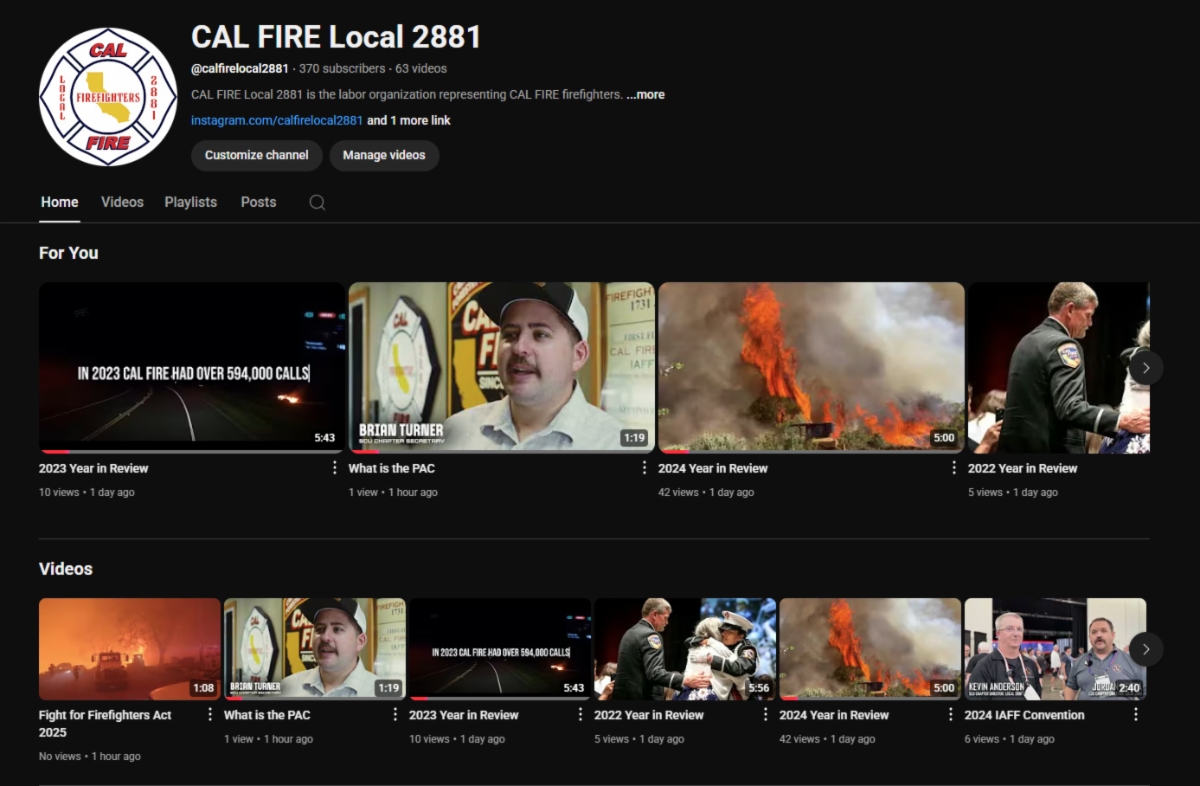Play the 2024 Year in Review thumbnail in For You

pos(811,367)
